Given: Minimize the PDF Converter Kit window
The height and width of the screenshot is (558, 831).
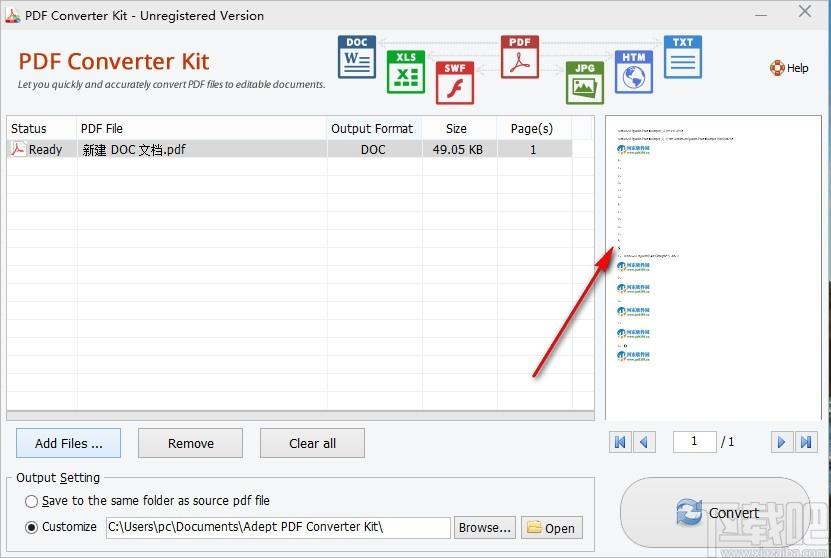Looking at the screenshot, I should 761,15.
